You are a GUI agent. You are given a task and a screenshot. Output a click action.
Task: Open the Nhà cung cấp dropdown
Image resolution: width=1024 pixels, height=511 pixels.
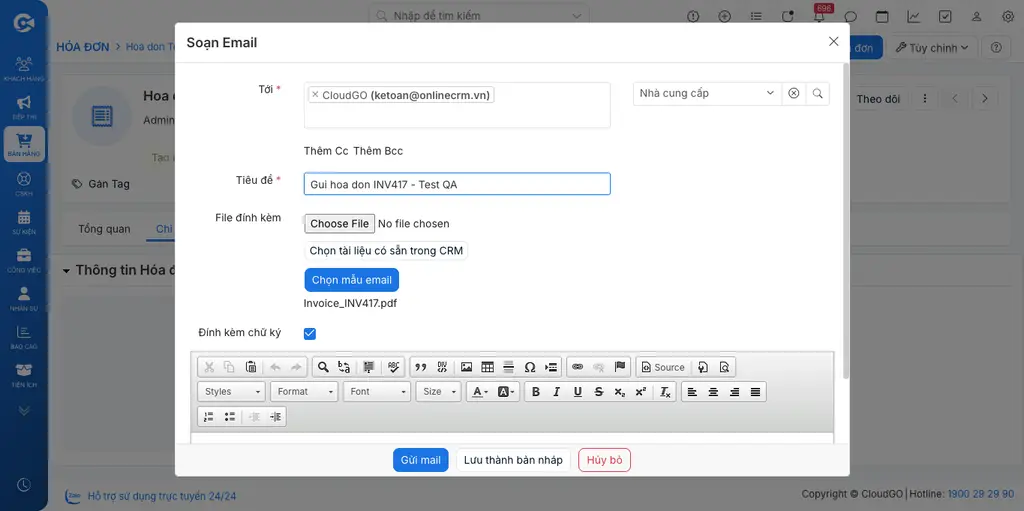click(707, 93)
